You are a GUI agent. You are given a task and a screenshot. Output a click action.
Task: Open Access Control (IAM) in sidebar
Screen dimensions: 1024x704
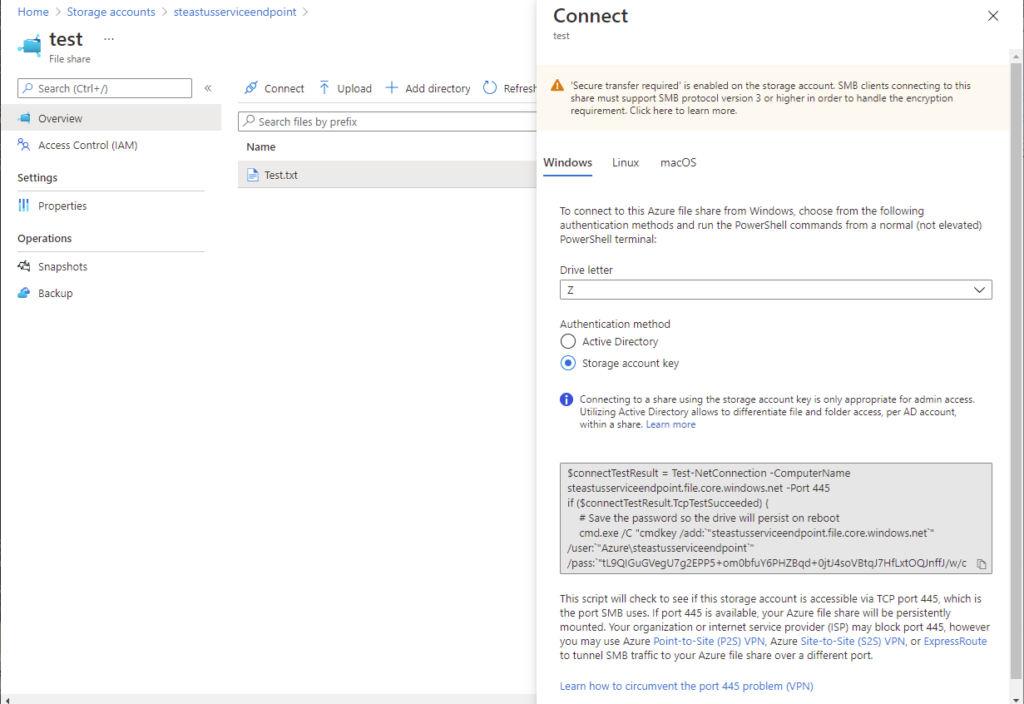(x=87, y=145)
